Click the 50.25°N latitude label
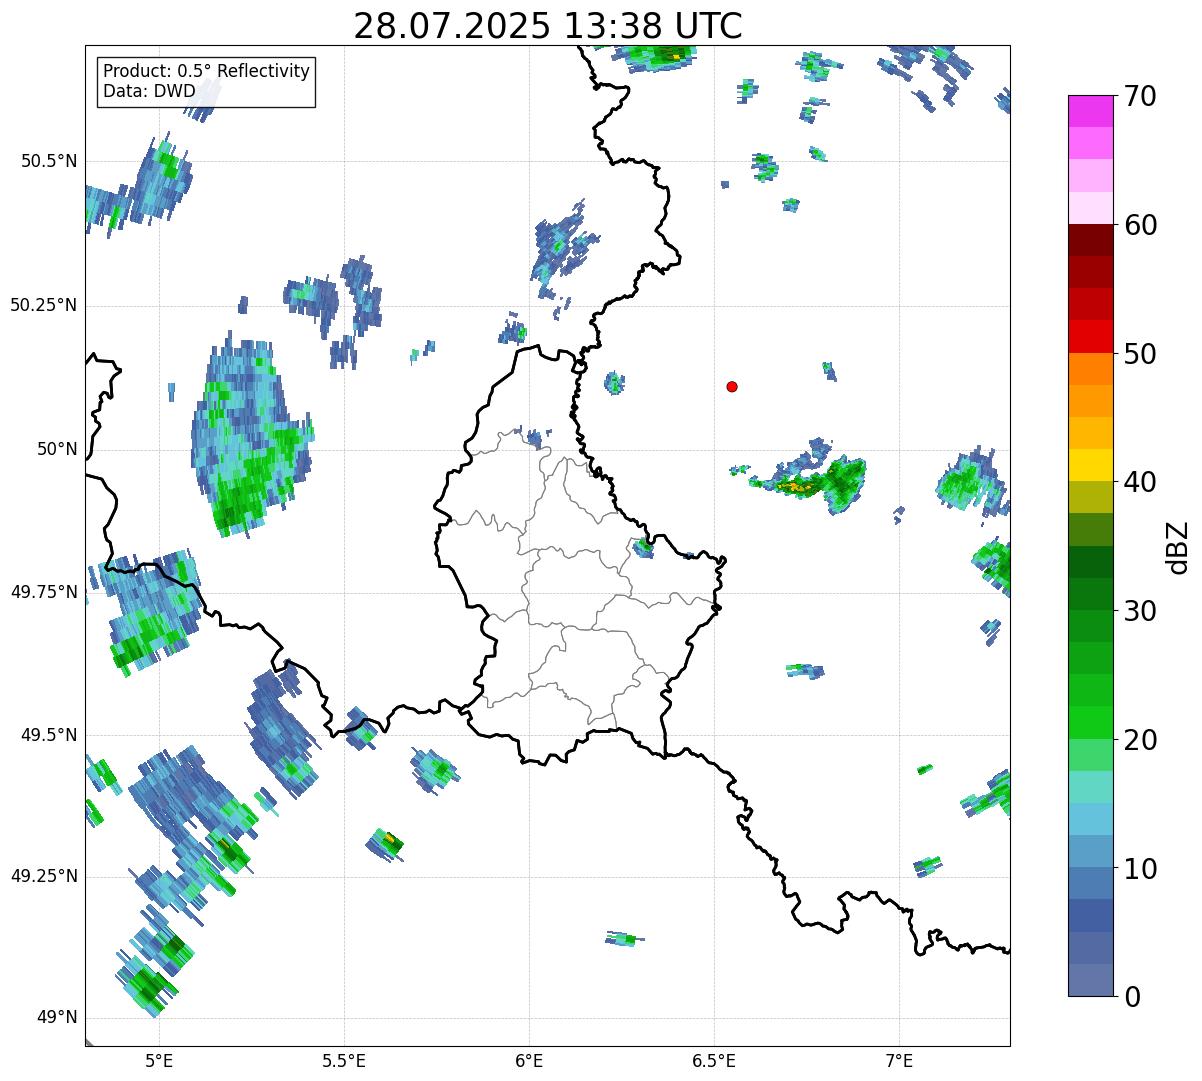The height and width of the screenshot is (1081, 1202). click(43, 305)
